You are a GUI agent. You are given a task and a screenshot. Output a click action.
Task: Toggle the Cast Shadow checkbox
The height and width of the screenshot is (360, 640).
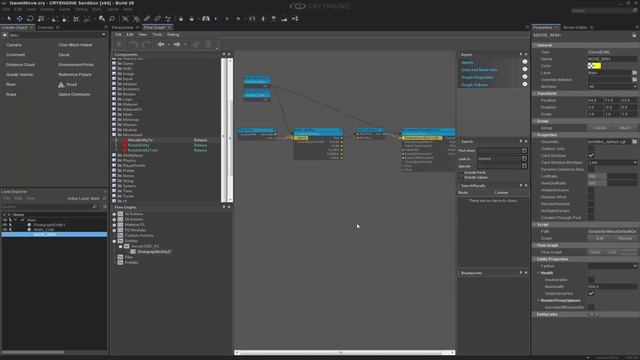point(591,156)
